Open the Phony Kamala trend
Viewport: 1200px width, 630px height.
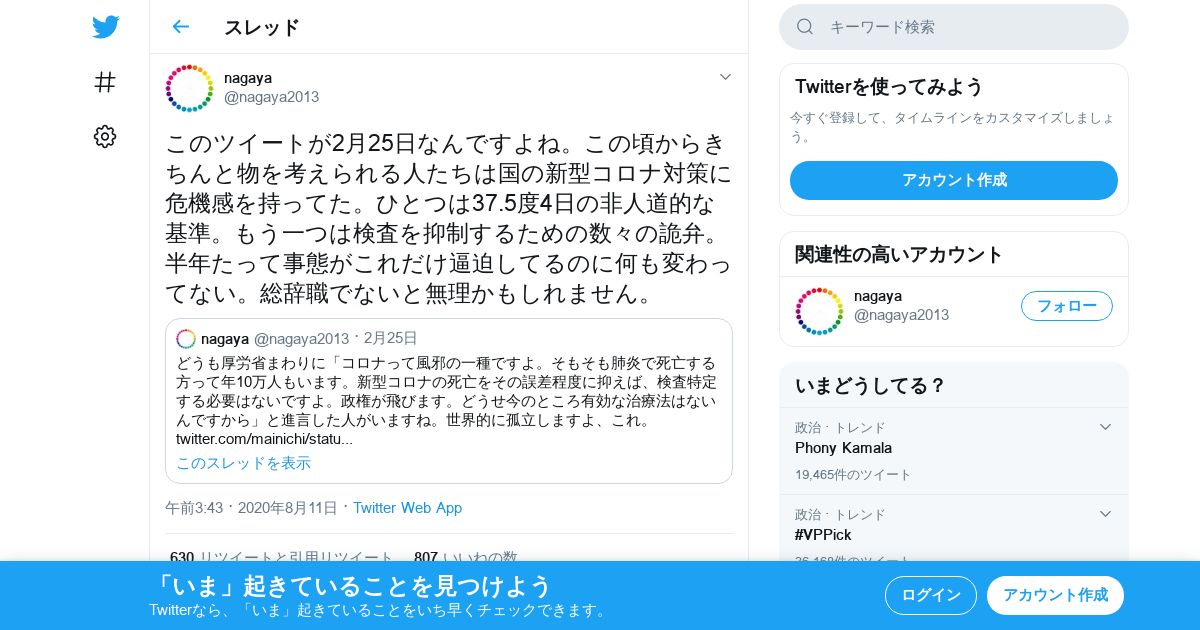coord(843,448)
